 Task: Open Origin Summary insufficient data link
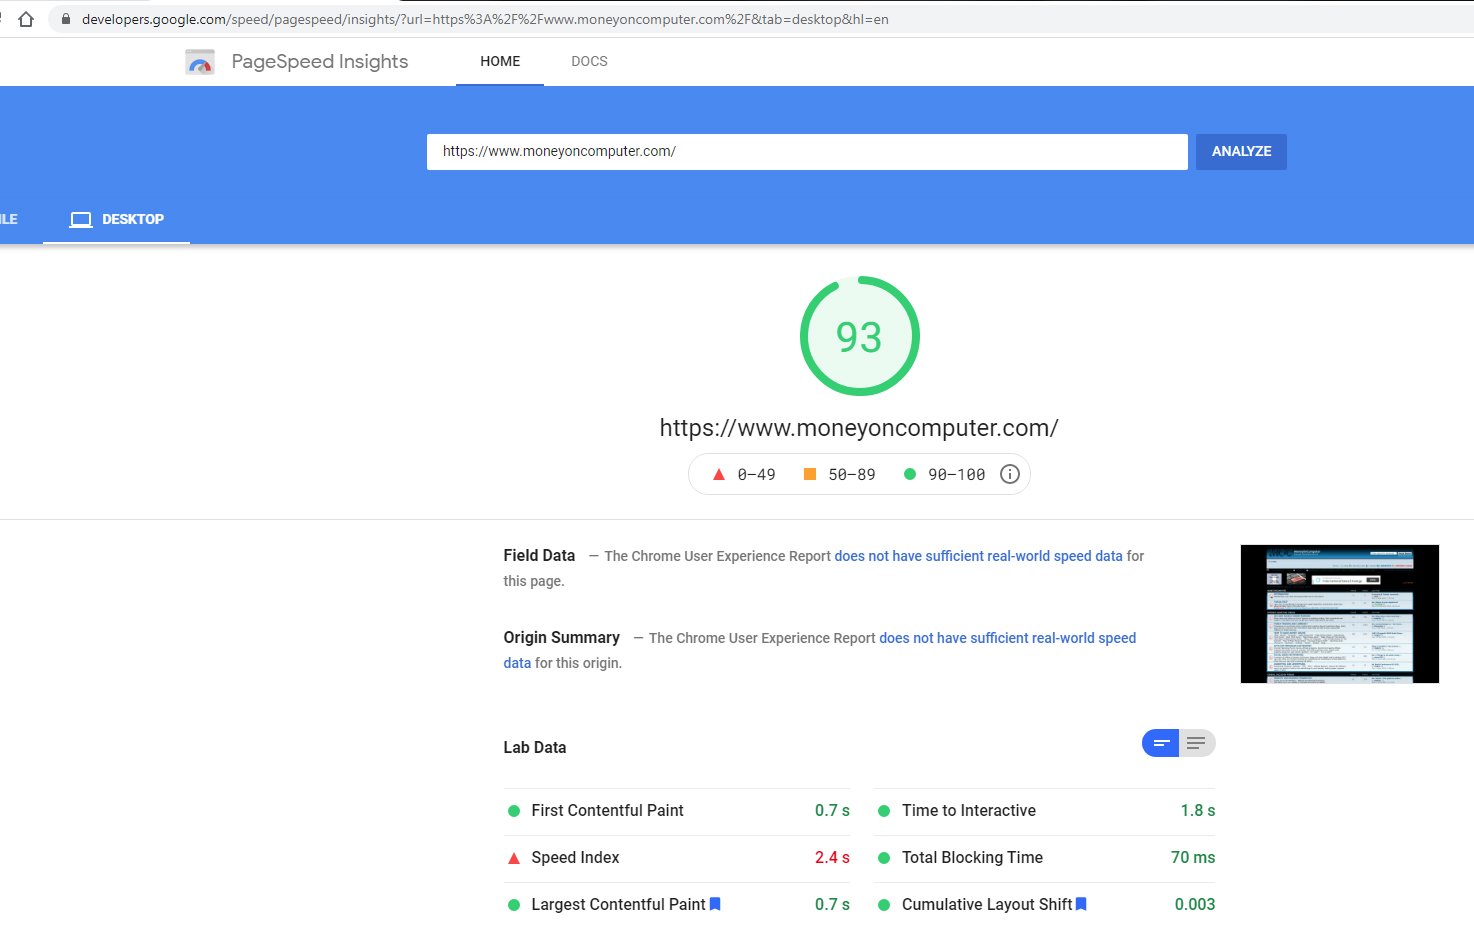[1007, 638]
